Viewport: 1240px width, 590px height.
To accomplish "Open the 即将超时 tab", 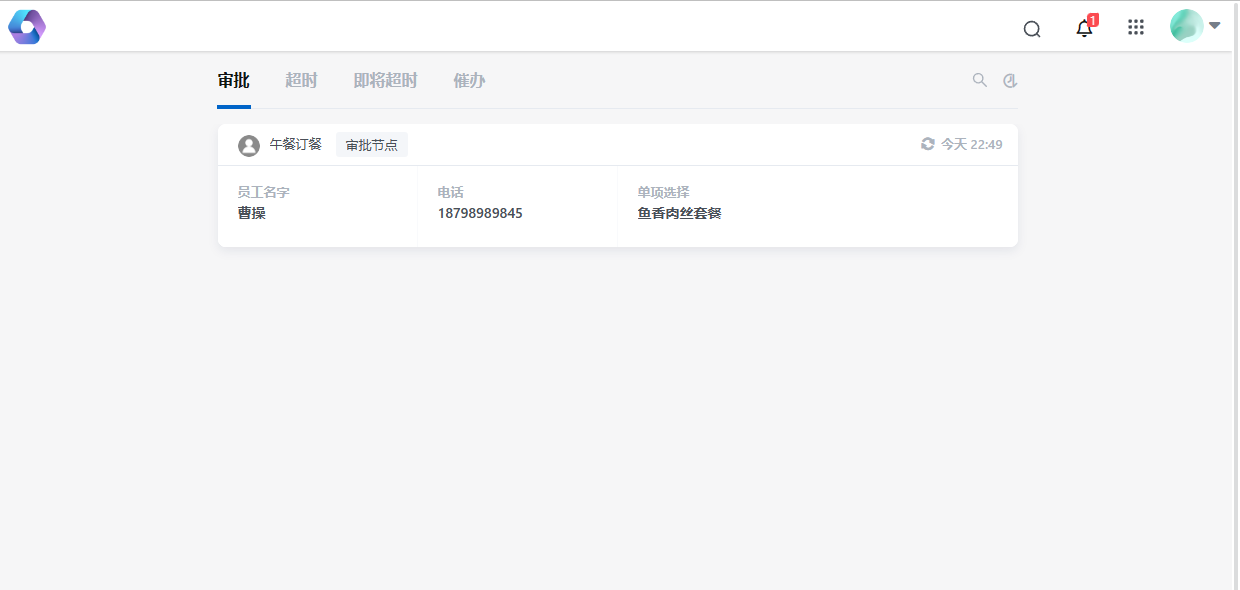I will point(385,81).
